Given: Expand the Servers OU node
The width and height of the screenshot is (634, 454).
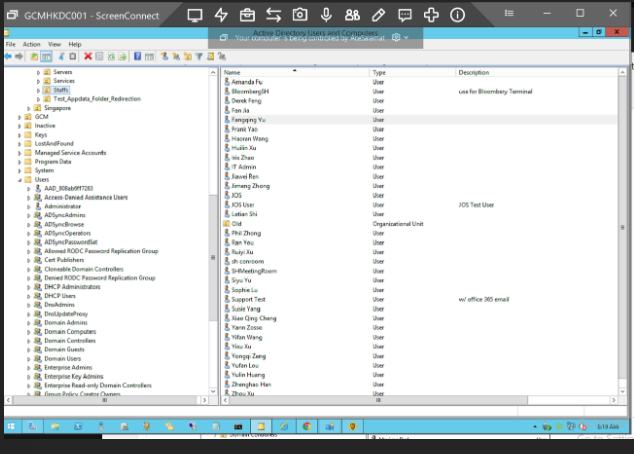Looking at the screenshot, I should point(38,72).
